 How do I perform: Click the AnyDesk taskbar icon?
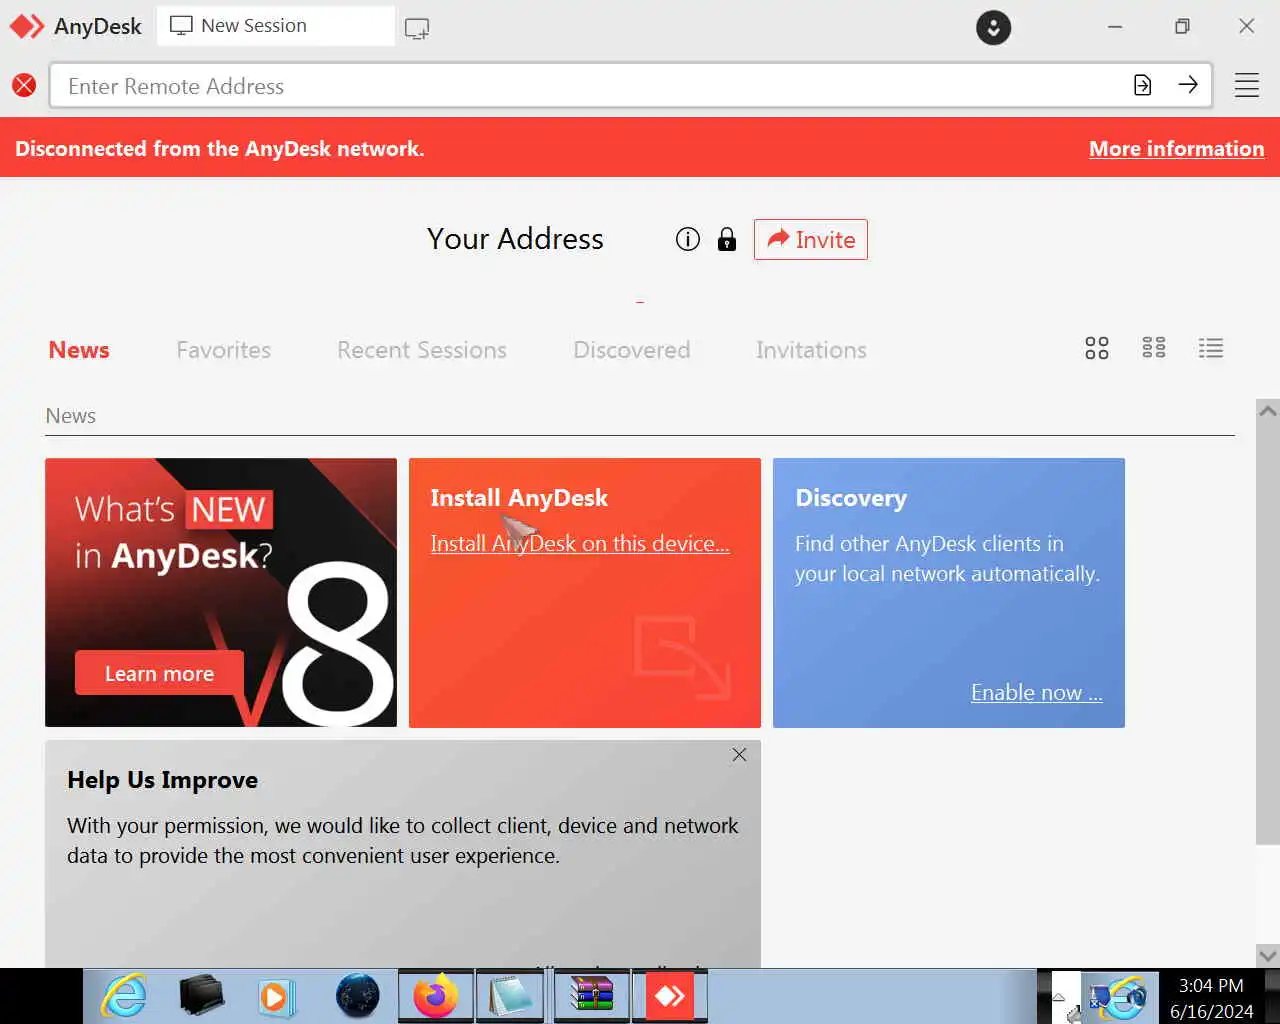[x=669, y=997]
